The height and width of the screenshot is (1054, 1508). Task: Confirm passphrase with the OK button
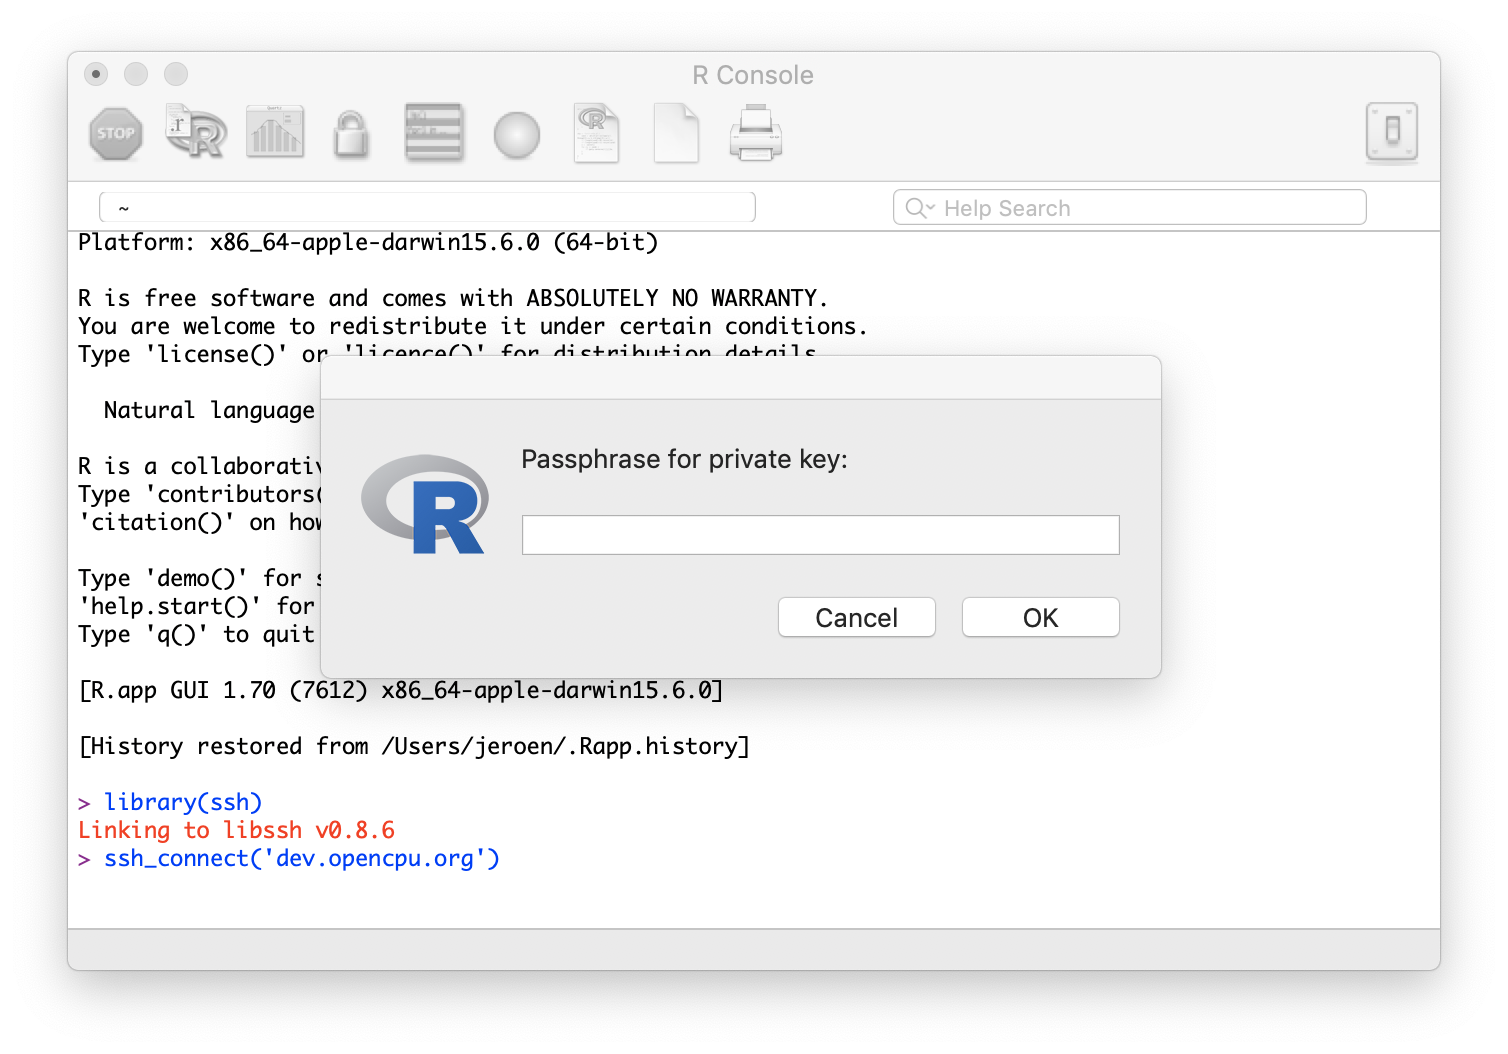(x=1040, y=618)
